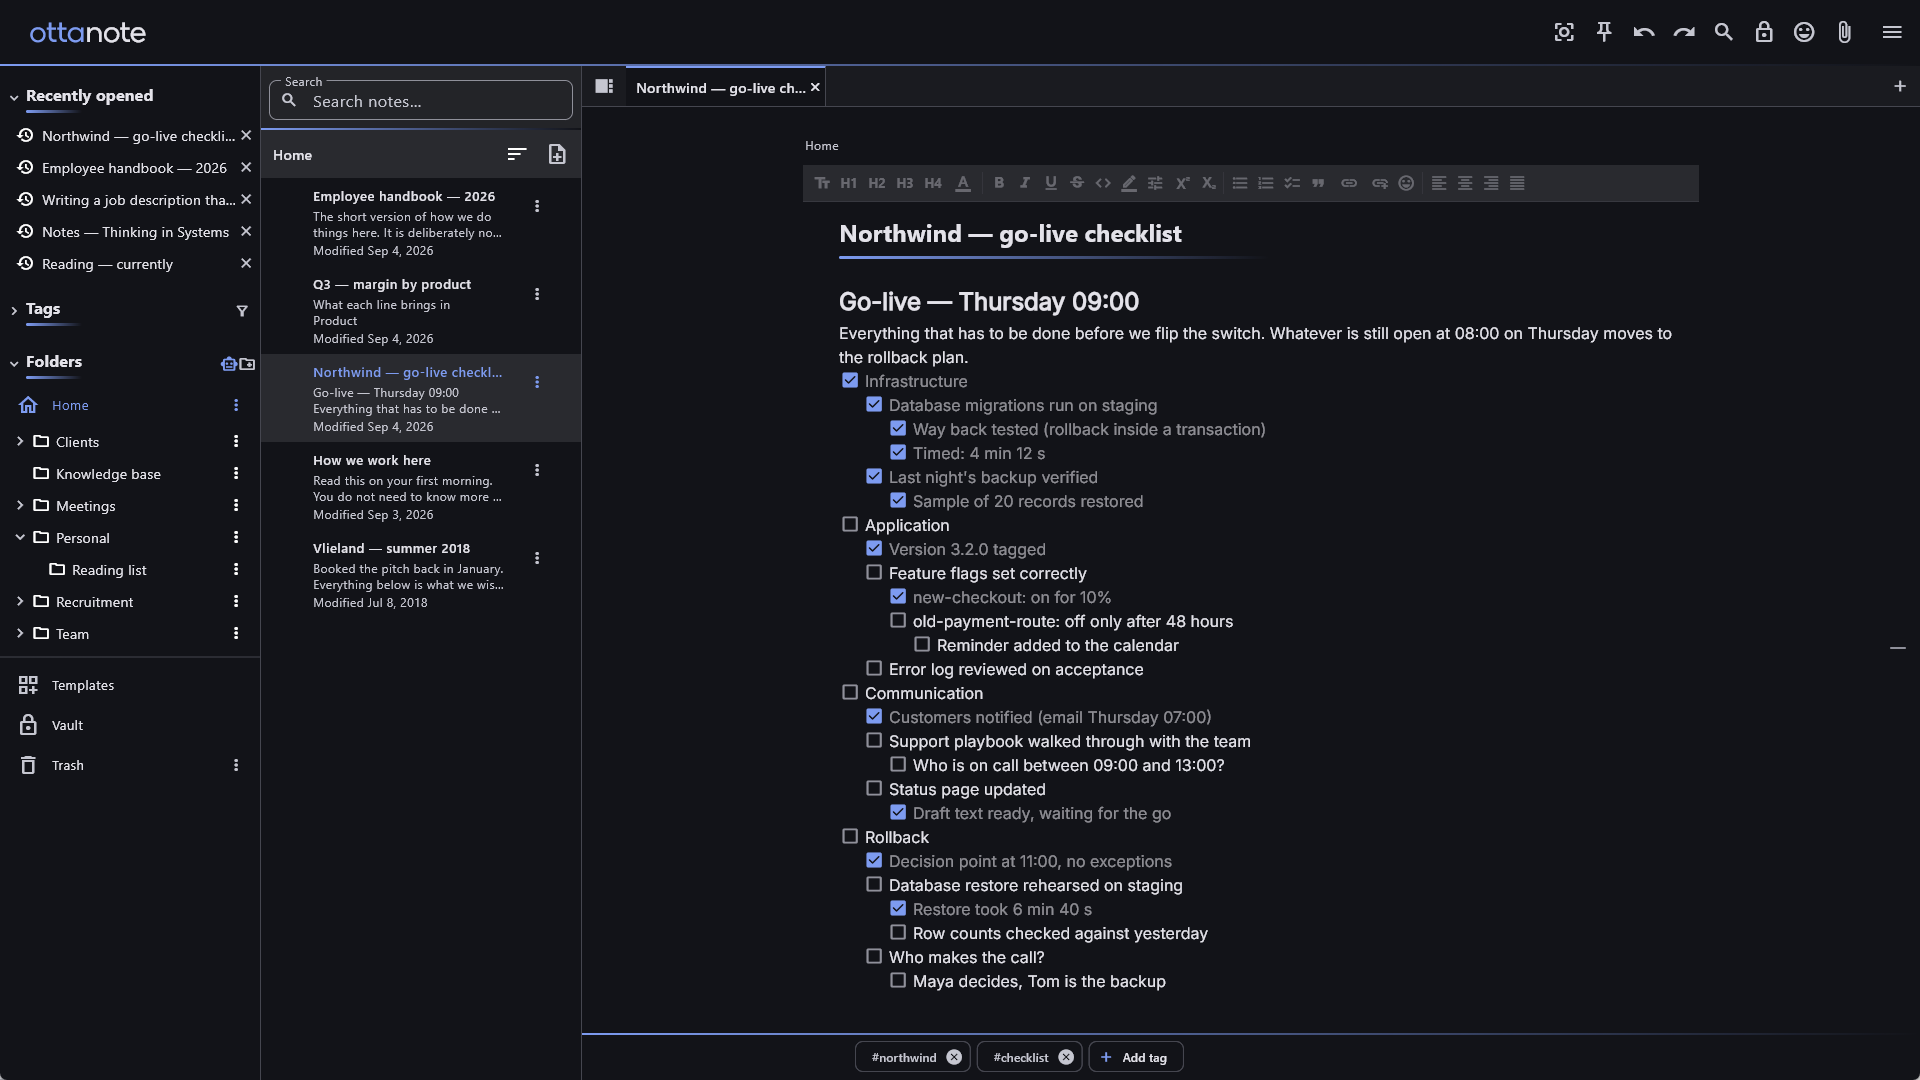Insert a checklist from the toolbar

tap(1292, 183)
